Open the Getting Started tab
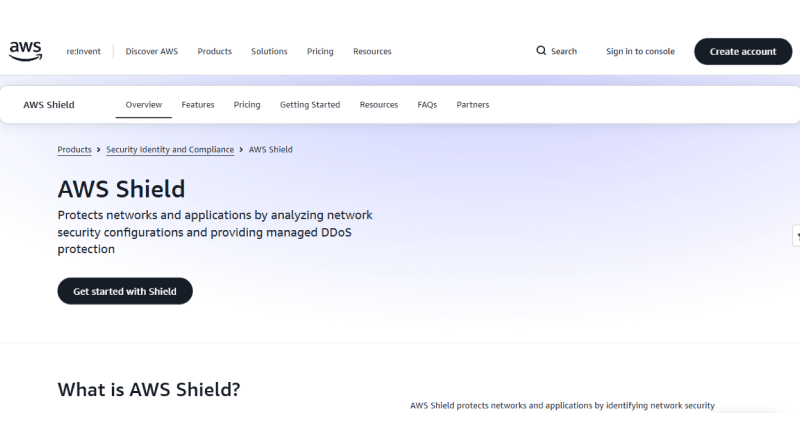The height and width of the screenshot is (445, 800). pyautogui.click(x=310, y=105)
